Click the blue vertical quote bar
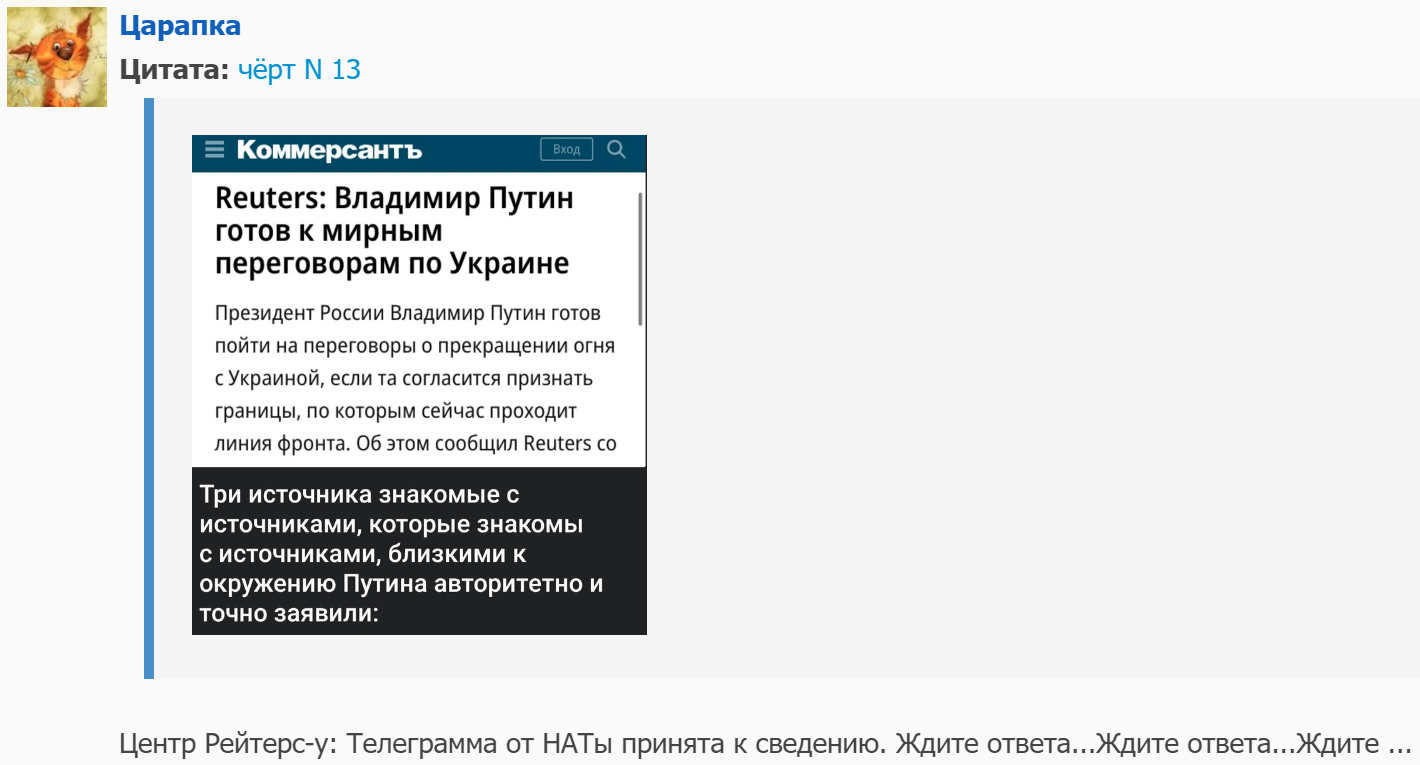This screenshot has width=1420, height=765. (x=149, y=388)
